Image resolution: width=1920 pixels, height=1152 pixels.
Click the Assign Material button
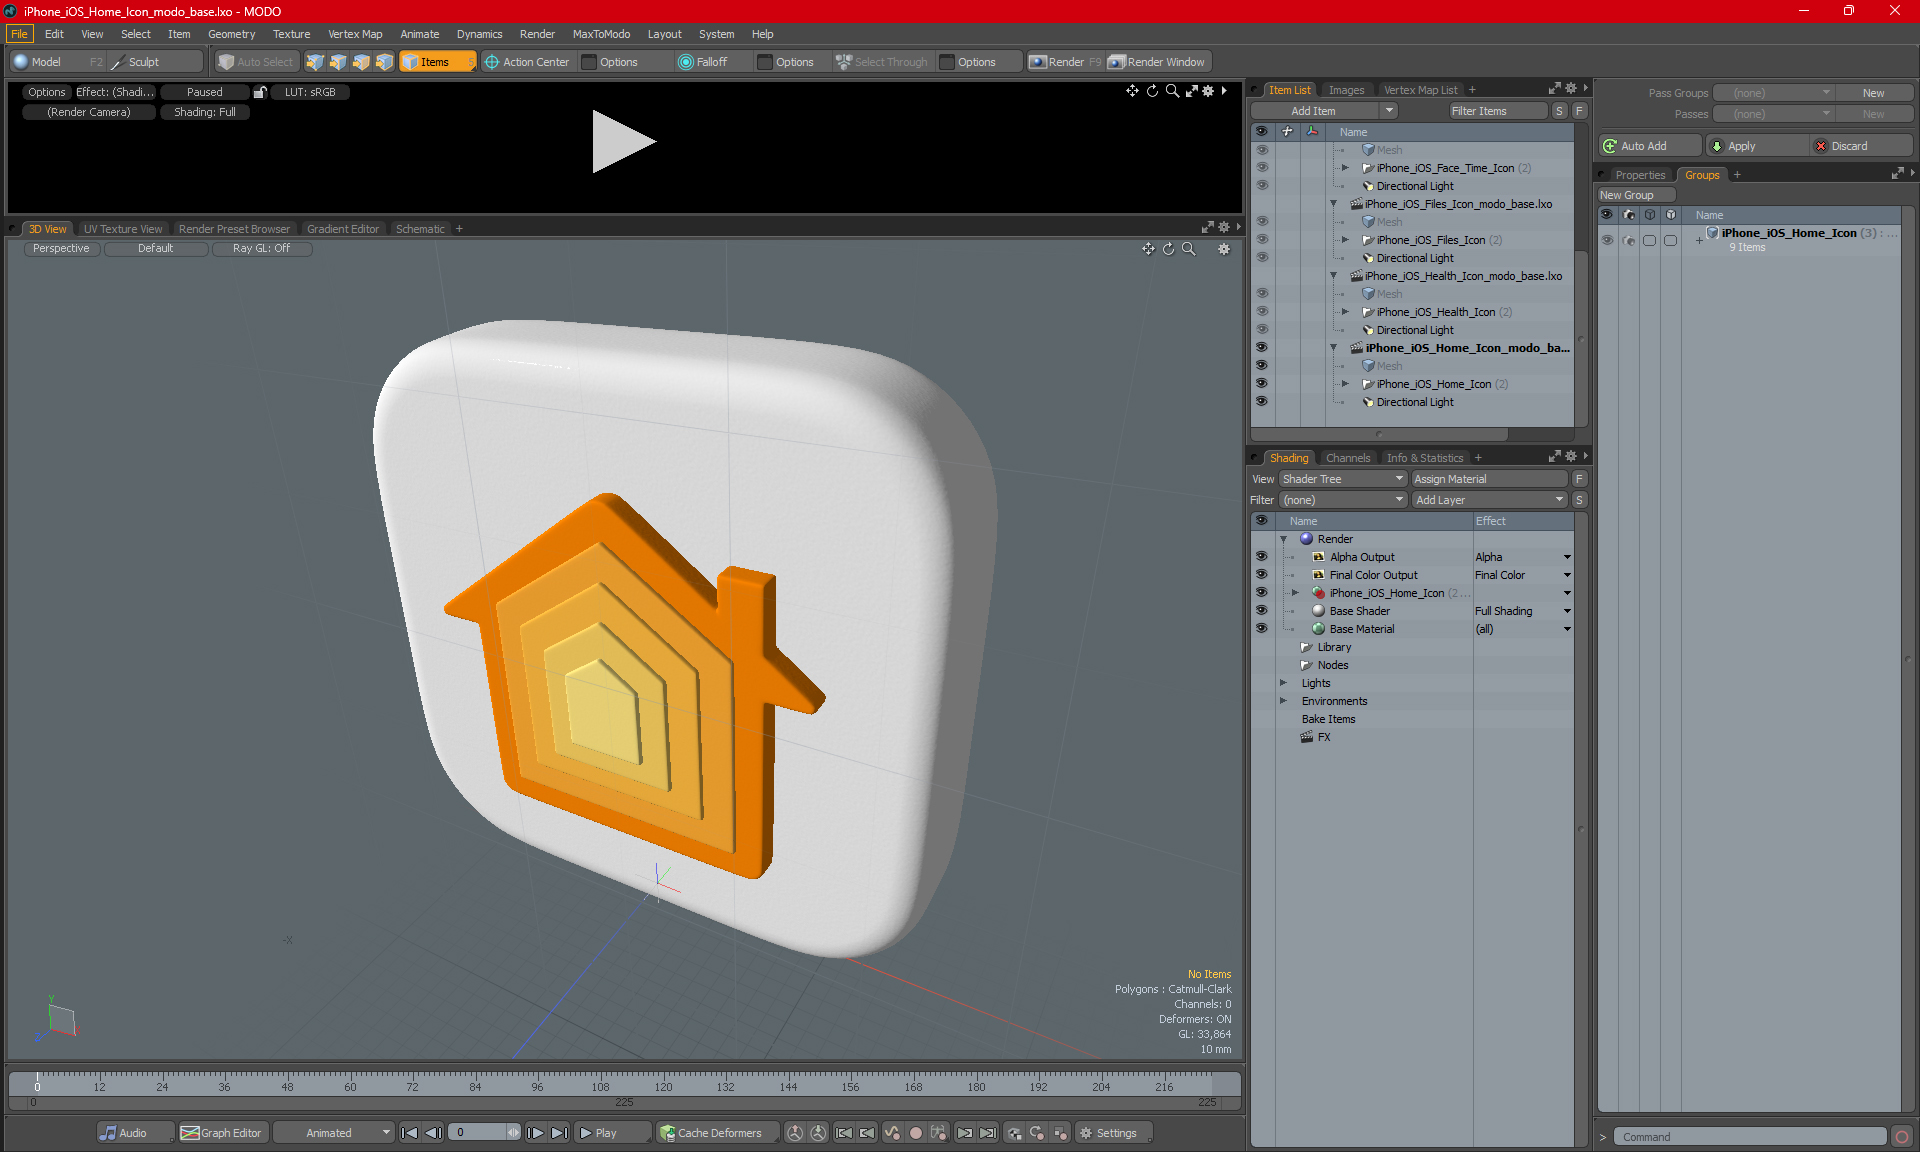click(x=1489, y=479)
